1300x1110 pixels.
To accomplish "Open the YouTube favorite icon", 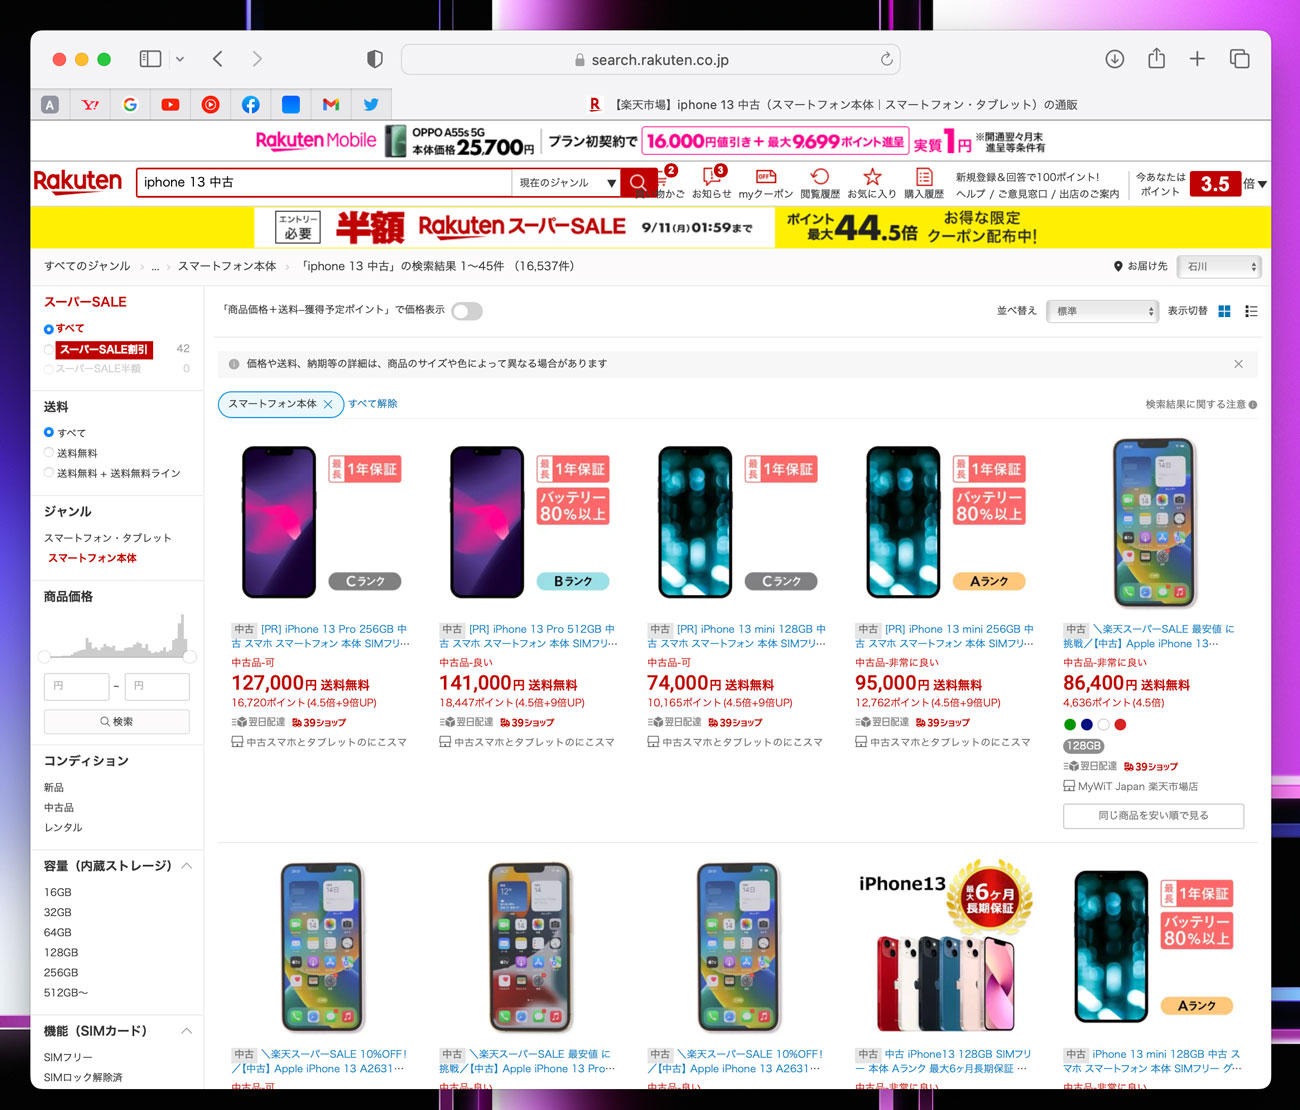I will pos(170,104).
